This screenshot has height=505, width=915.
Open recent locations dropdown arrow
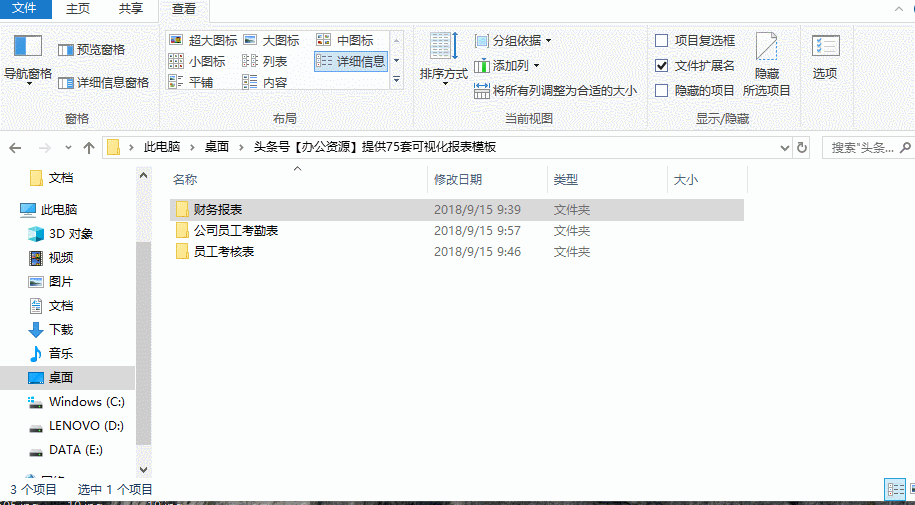pos(68,148)
